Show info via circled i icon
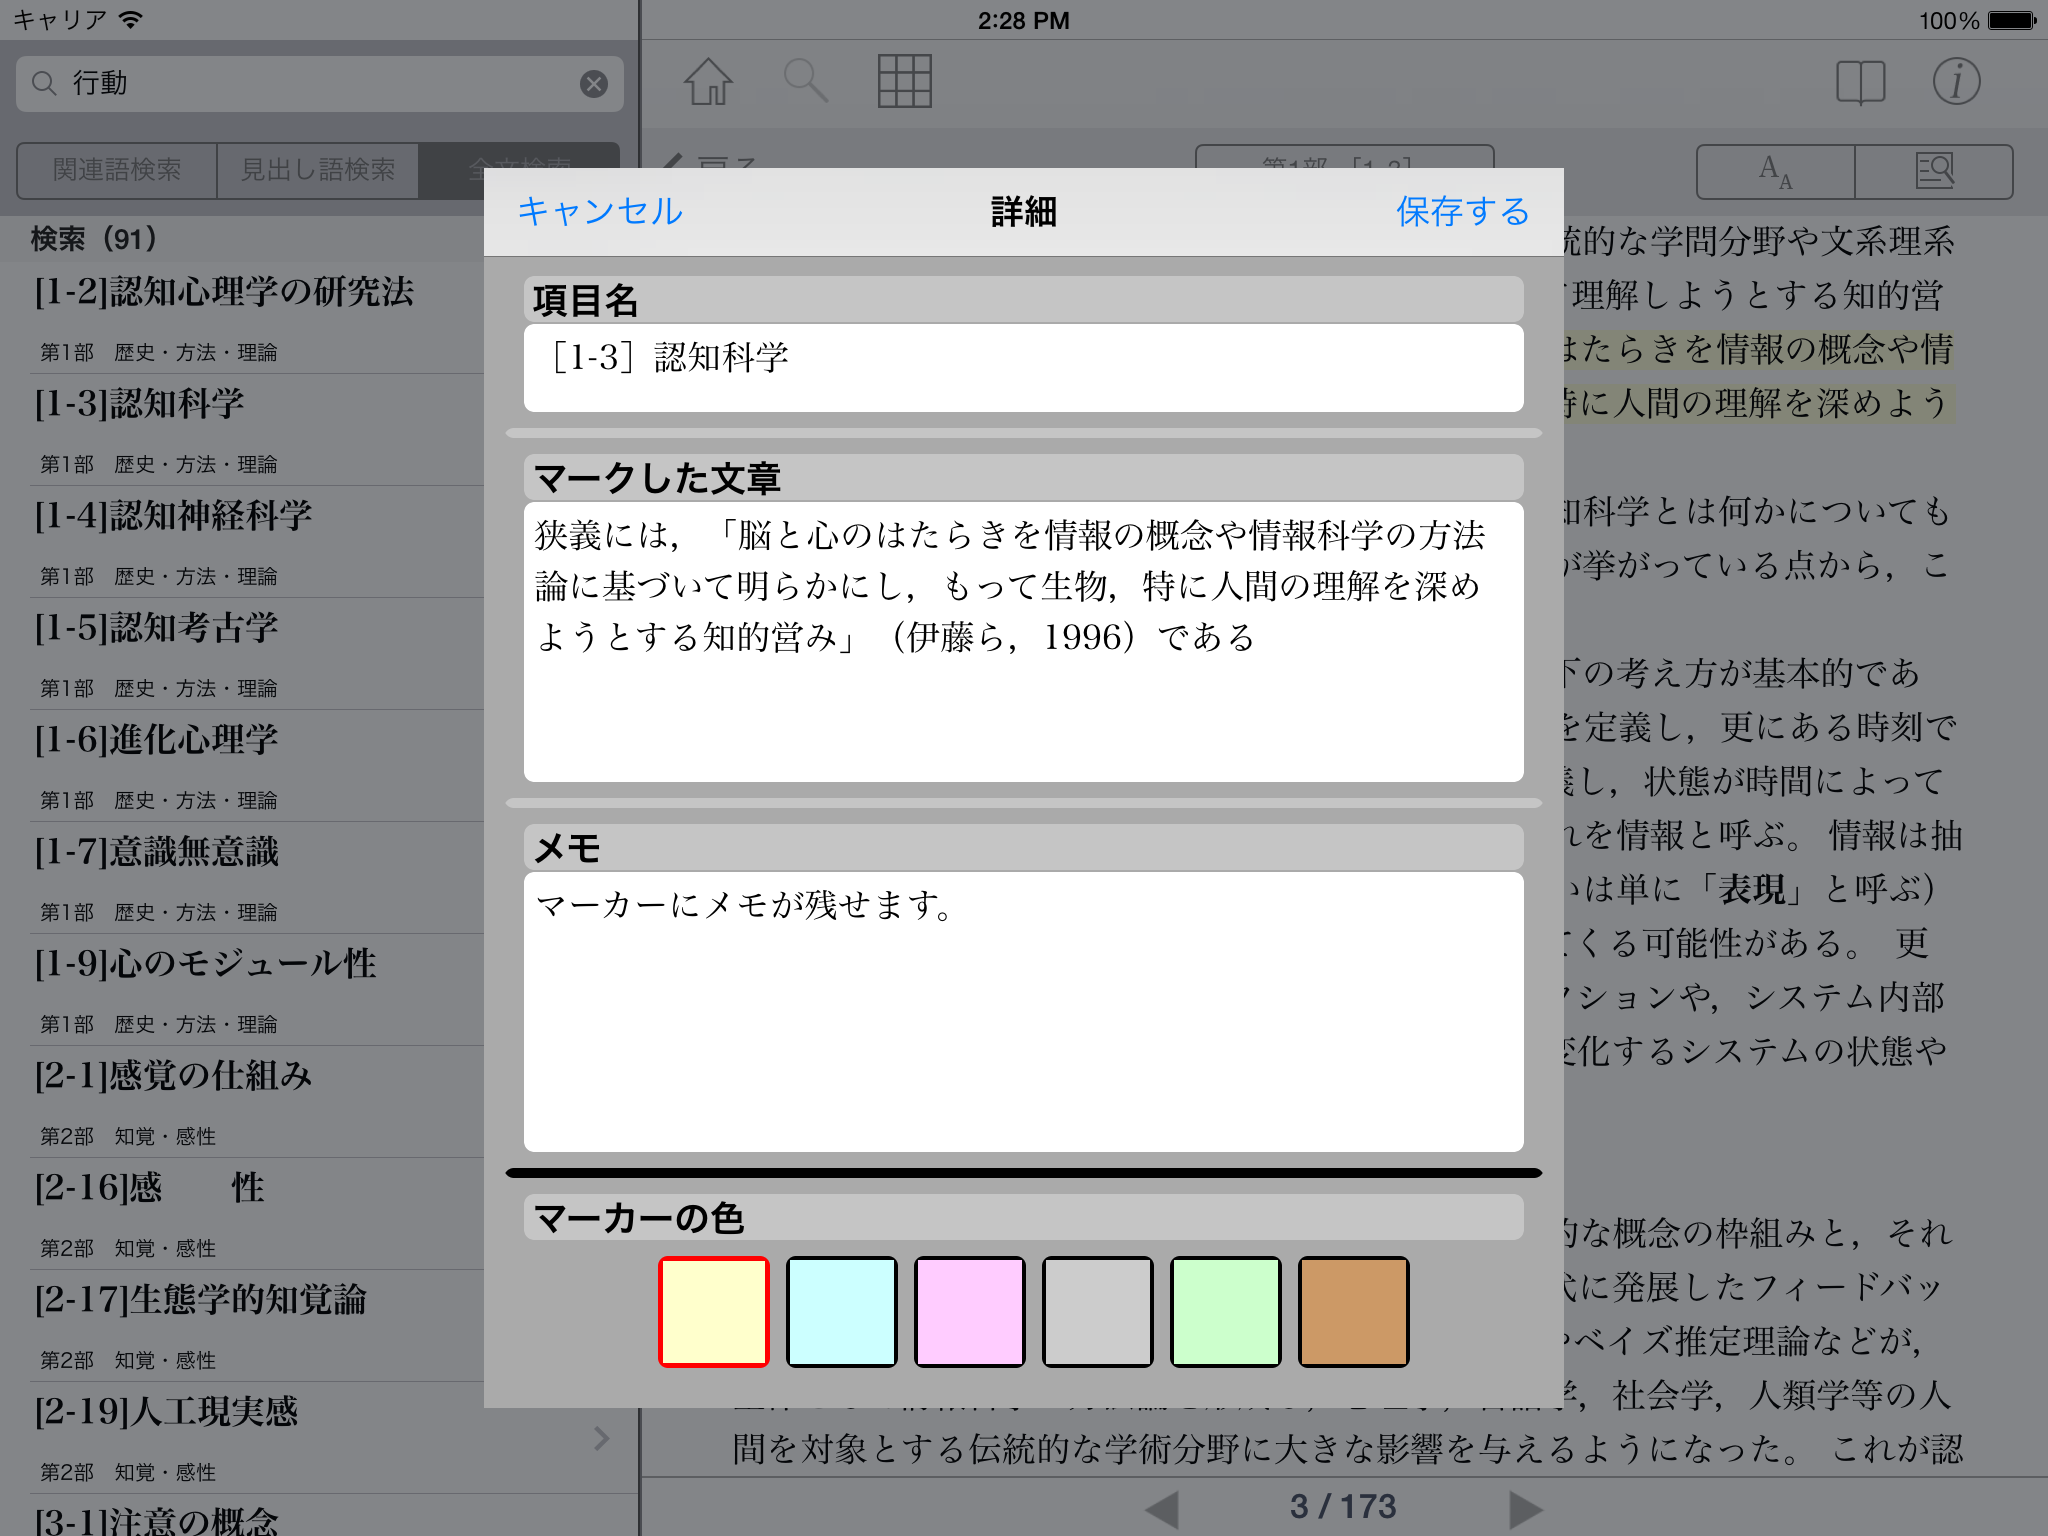 pos(1956,82)
